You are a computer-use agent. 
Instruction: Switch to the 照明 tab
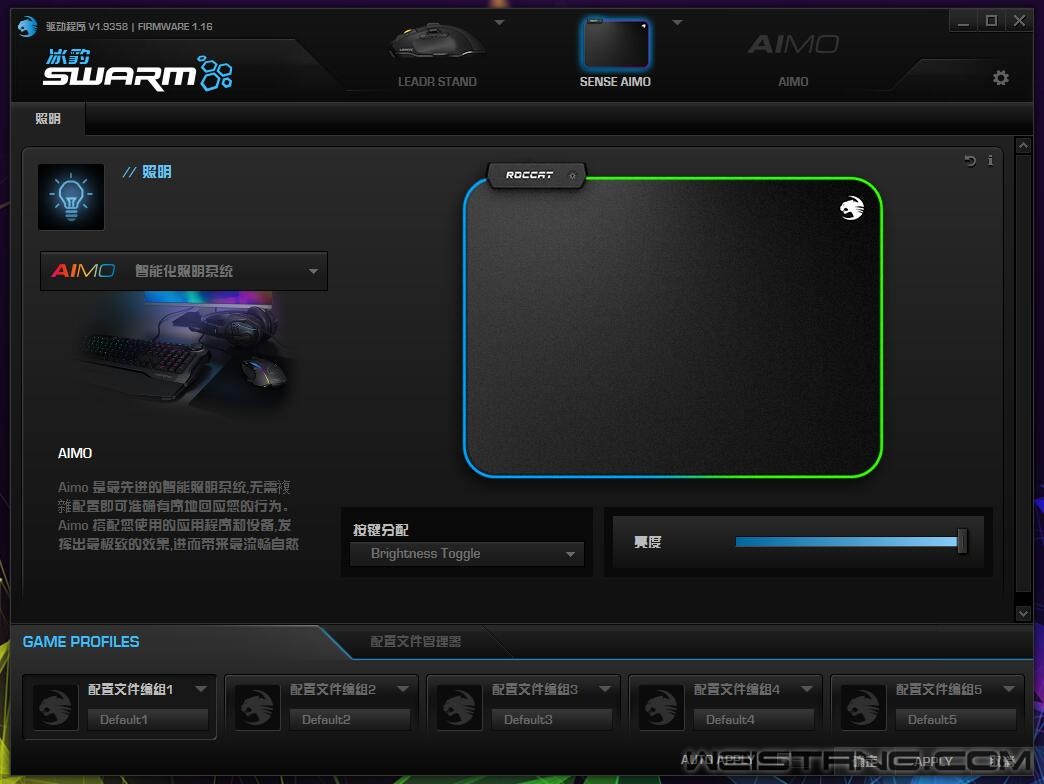pyautogui.click(x=48, y=118)
